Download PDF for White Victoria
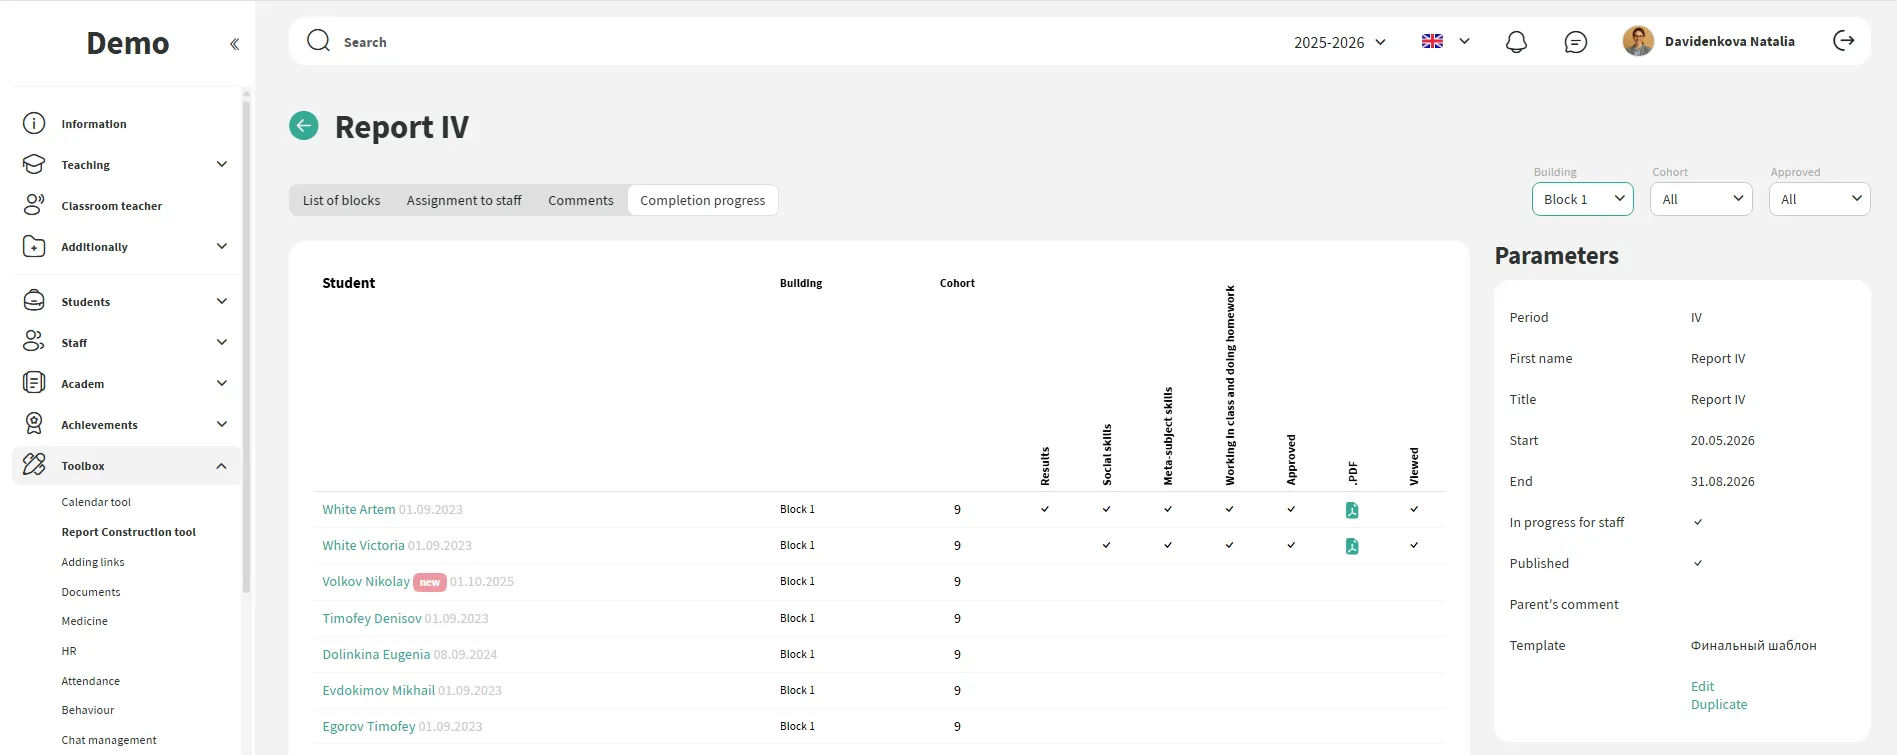The image size is (1897, 755). (x=1352, y=546)
